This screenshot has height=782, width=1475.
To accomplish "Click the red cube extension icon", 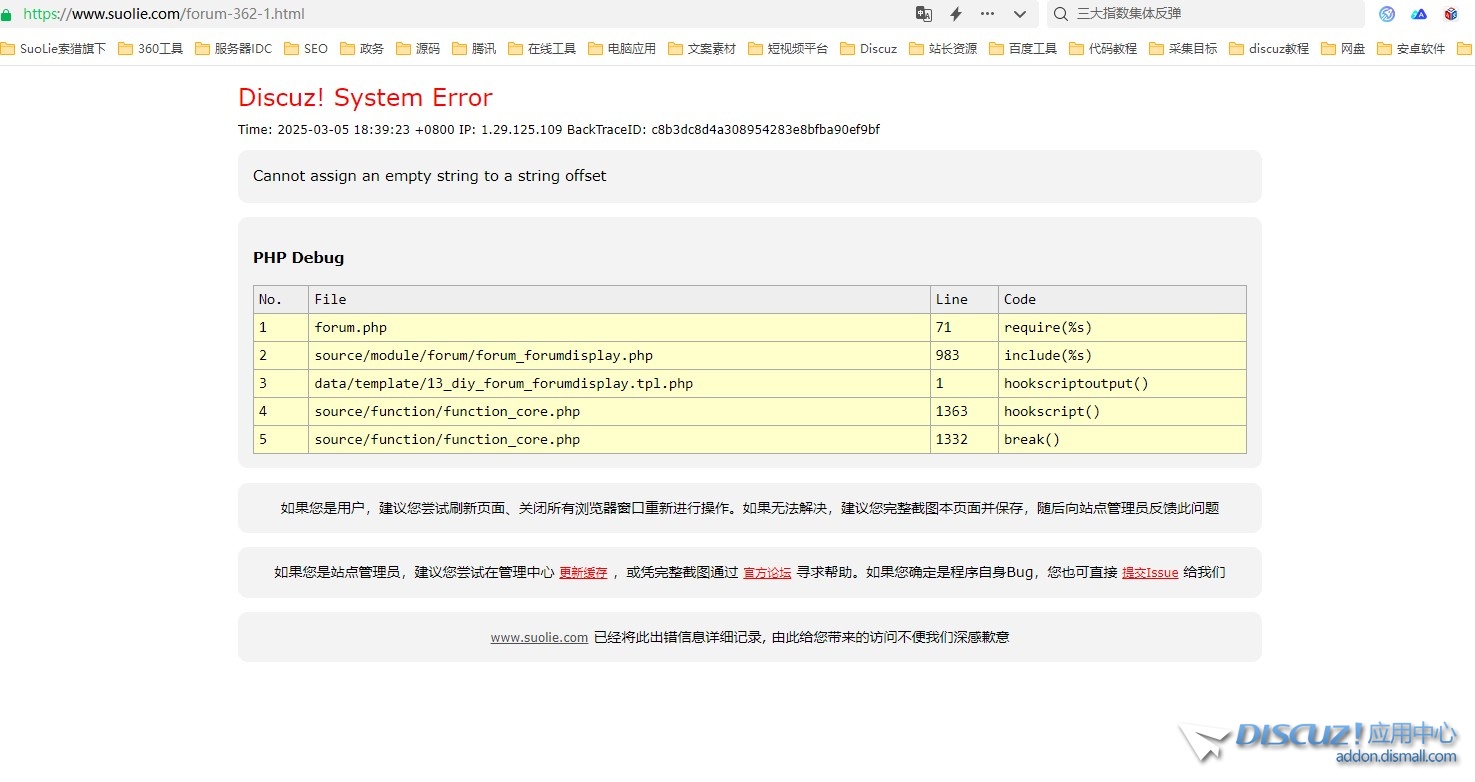I will (1451, 14).
